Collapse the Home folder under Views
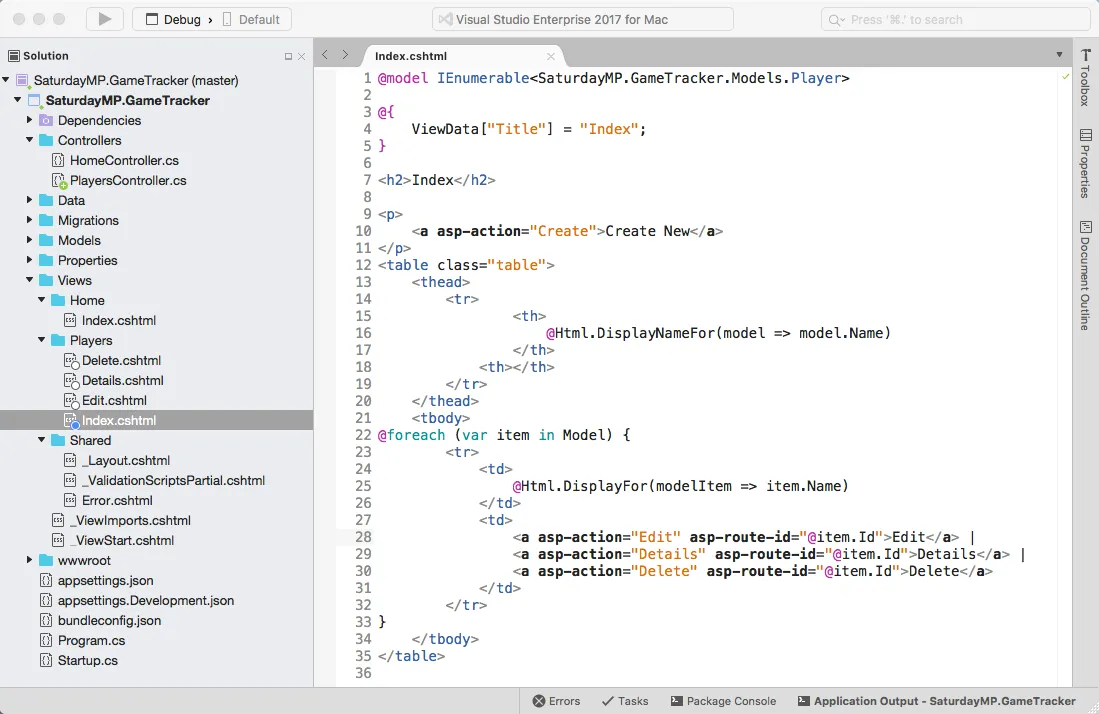 coord(41,300)
